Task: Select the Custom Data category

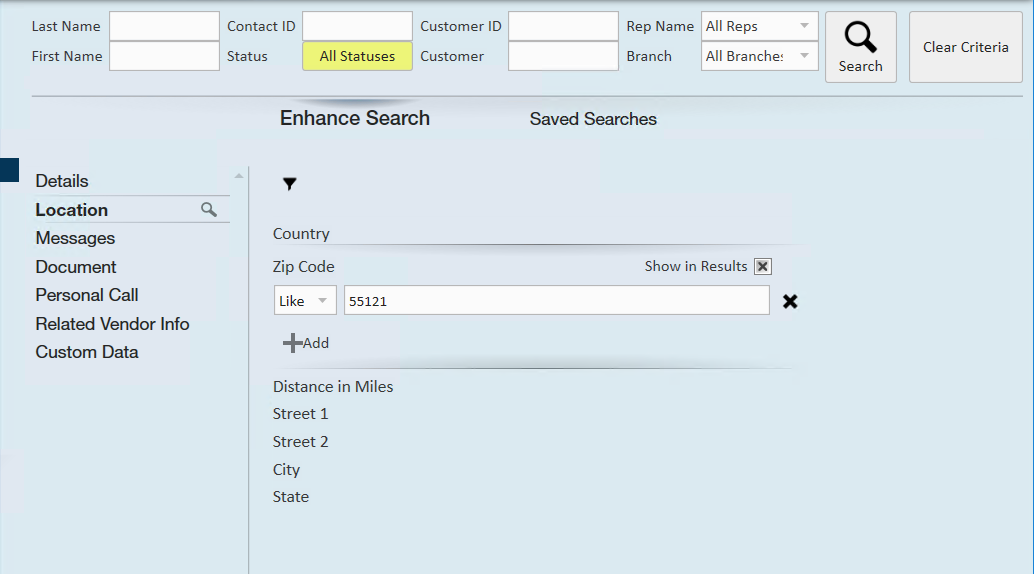Action: point(87,352)
